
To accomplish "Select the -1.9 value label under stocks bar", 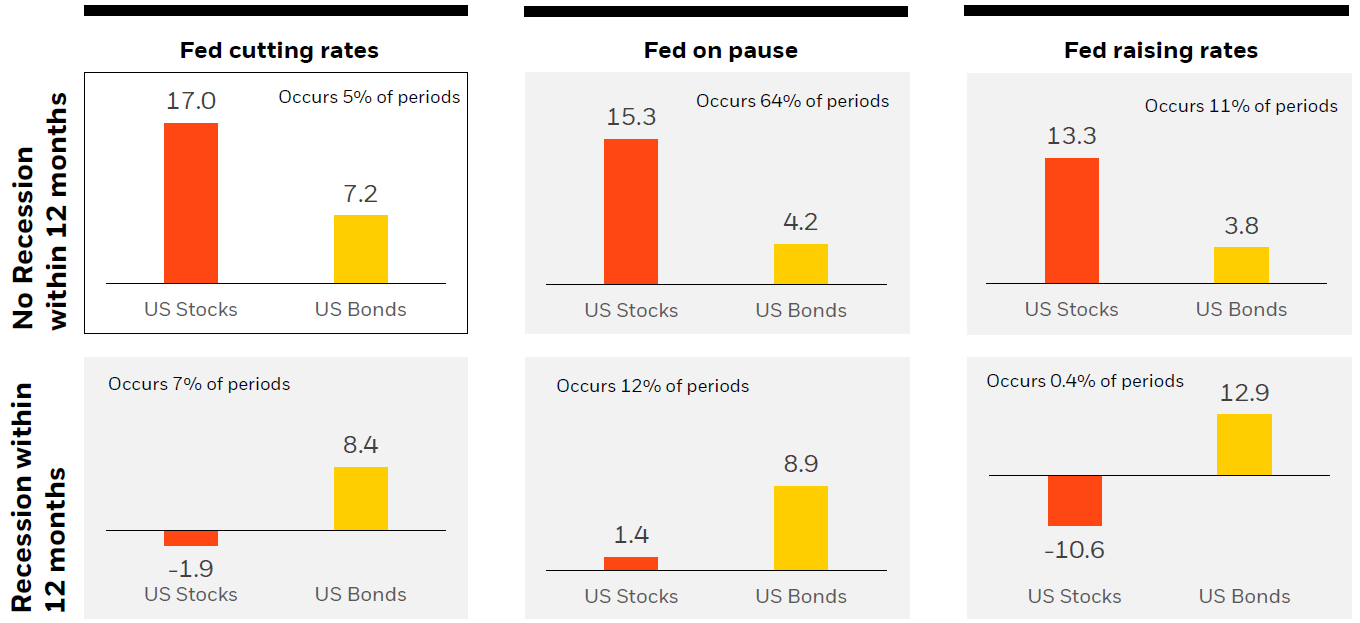I will [190, 568].
